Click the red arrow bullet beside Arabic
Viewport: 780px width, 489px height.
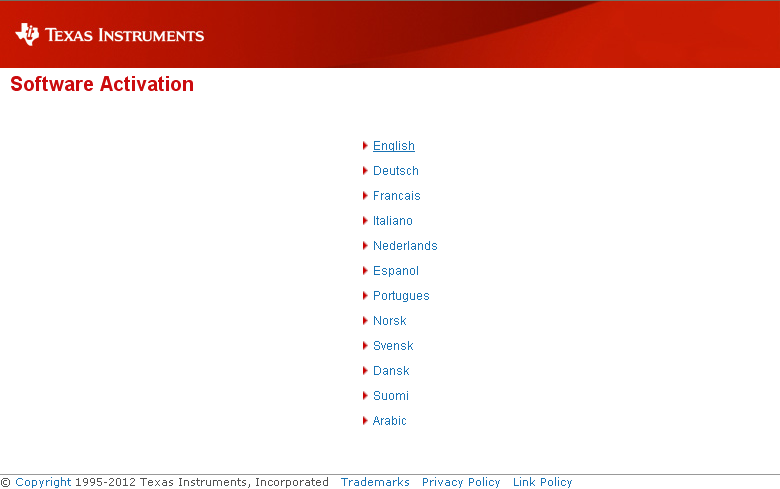pyautogui.click(x=365, y=421)
